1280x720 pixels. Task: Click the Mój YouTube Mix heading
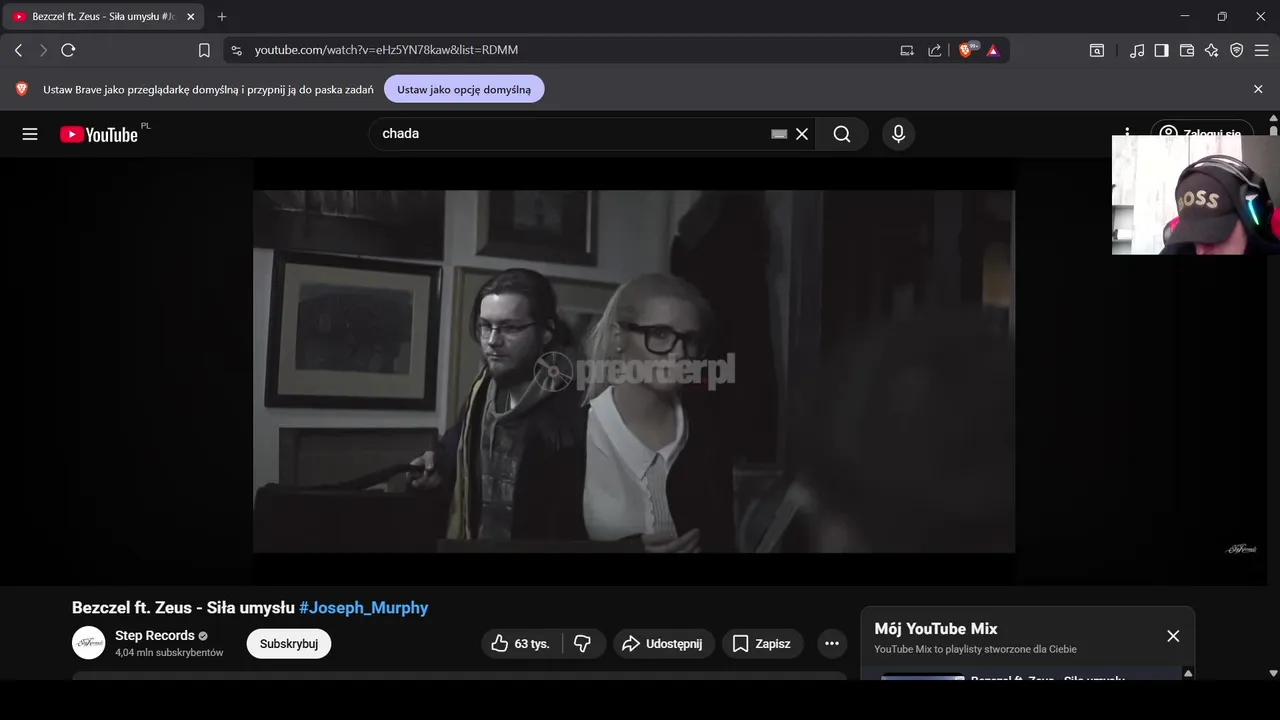[x=936, y=629]
